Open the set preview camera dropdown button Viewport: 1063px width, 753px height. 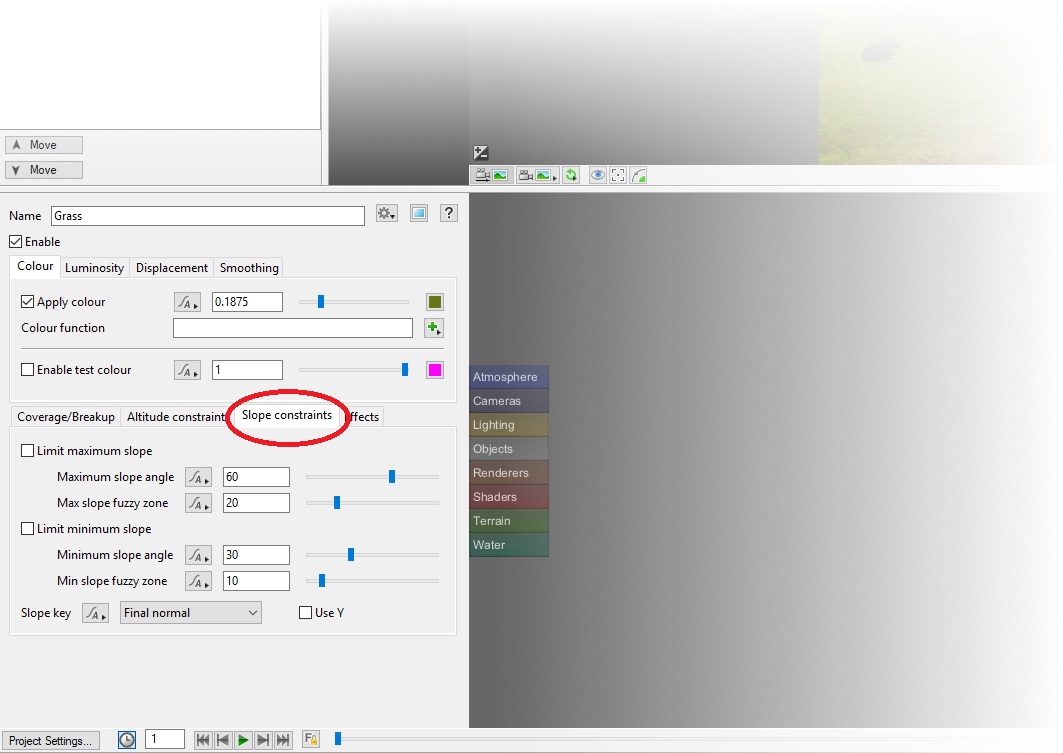click(537, 176)
